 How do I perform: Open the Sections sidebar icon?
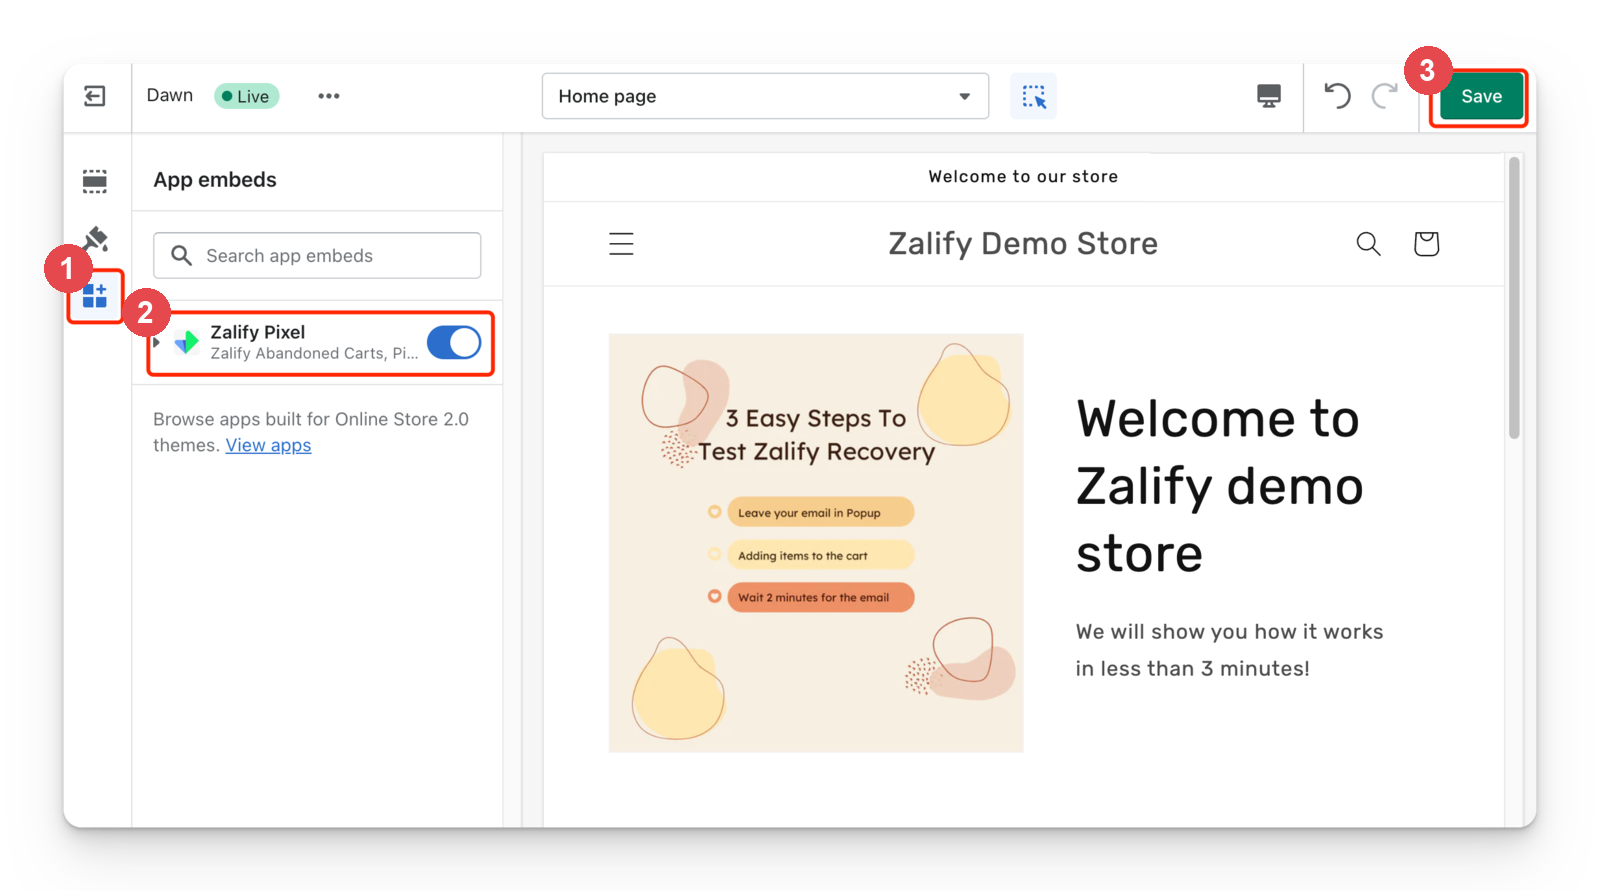click(x=95, y=181)
